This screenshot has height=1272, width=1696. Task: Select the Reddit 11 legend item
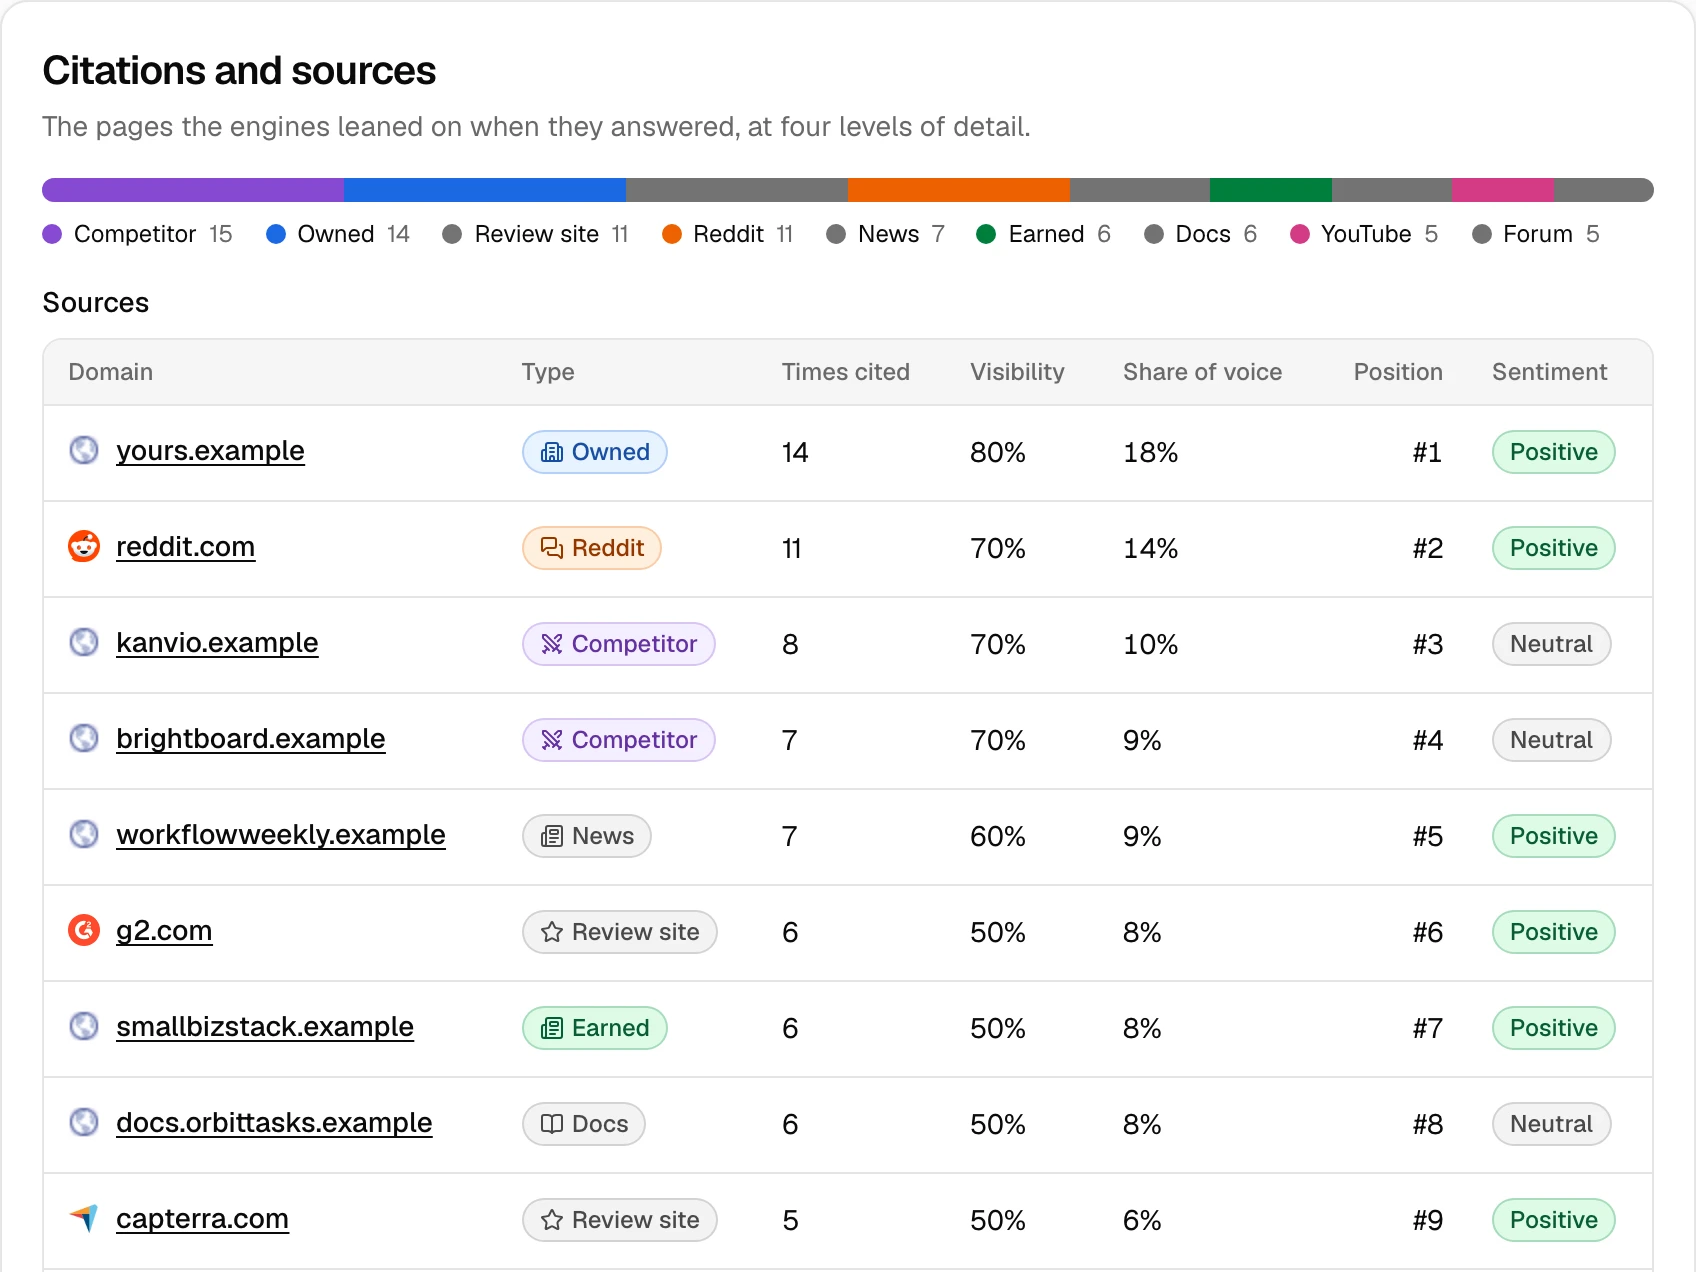click(728, 234)
